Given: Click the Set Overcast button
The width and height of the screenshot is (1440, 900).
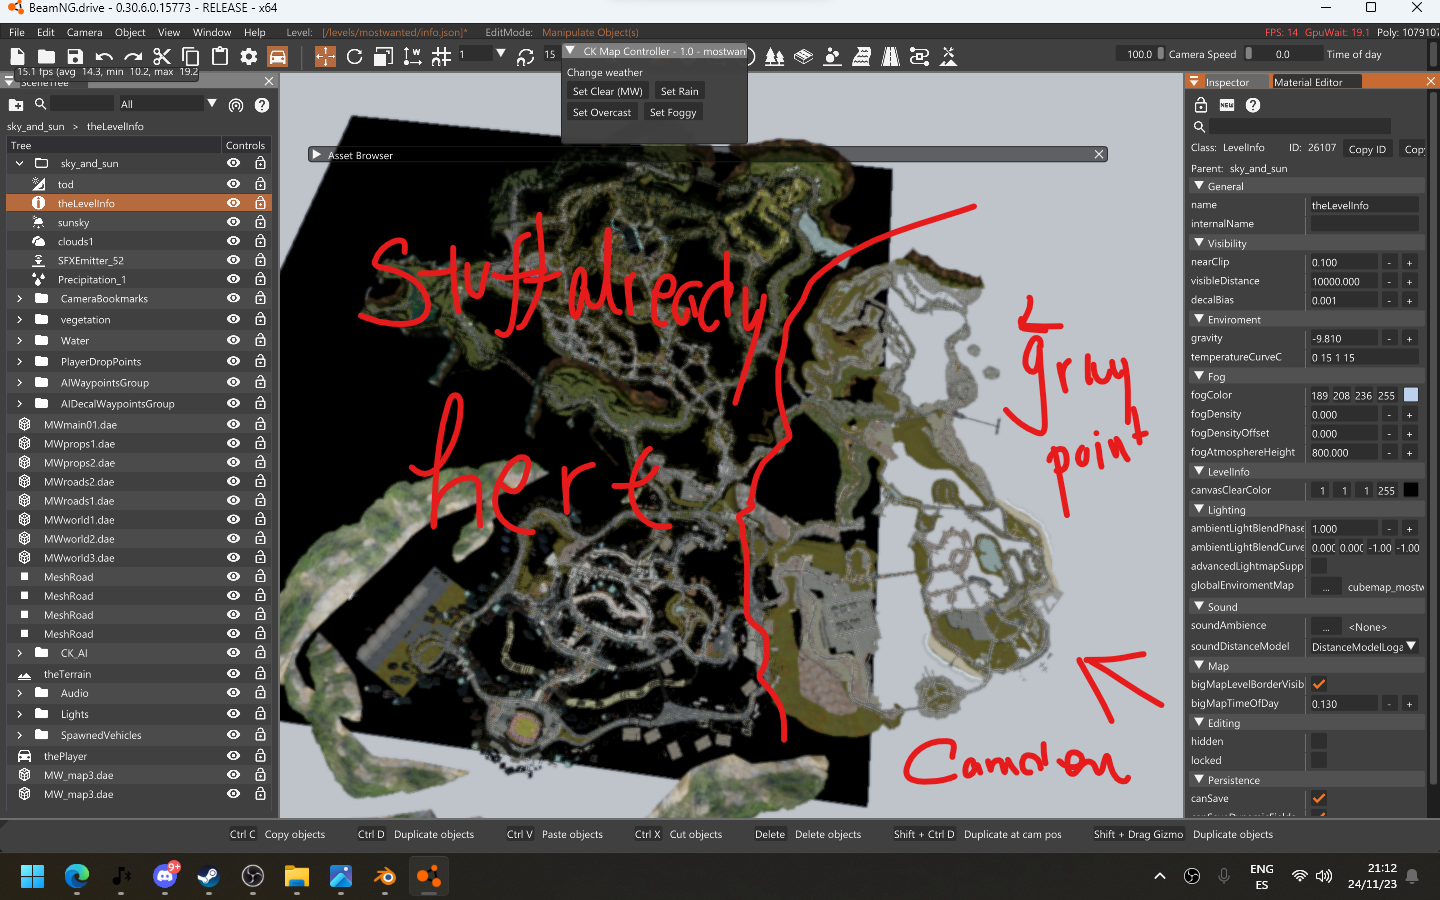Looking at the screenshot, I should pyautogui.click(x=602, y=112).
